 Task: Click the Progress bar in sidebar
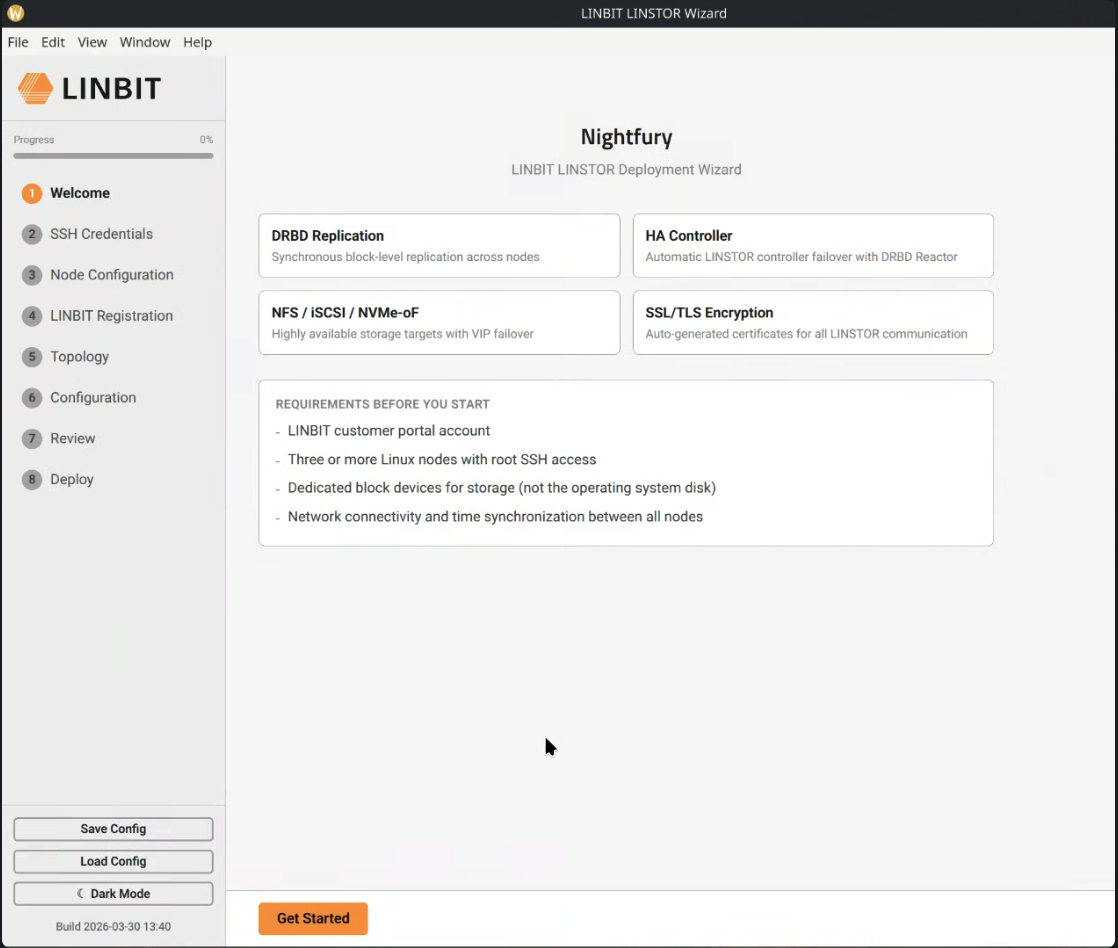click(x=113, y=156)
